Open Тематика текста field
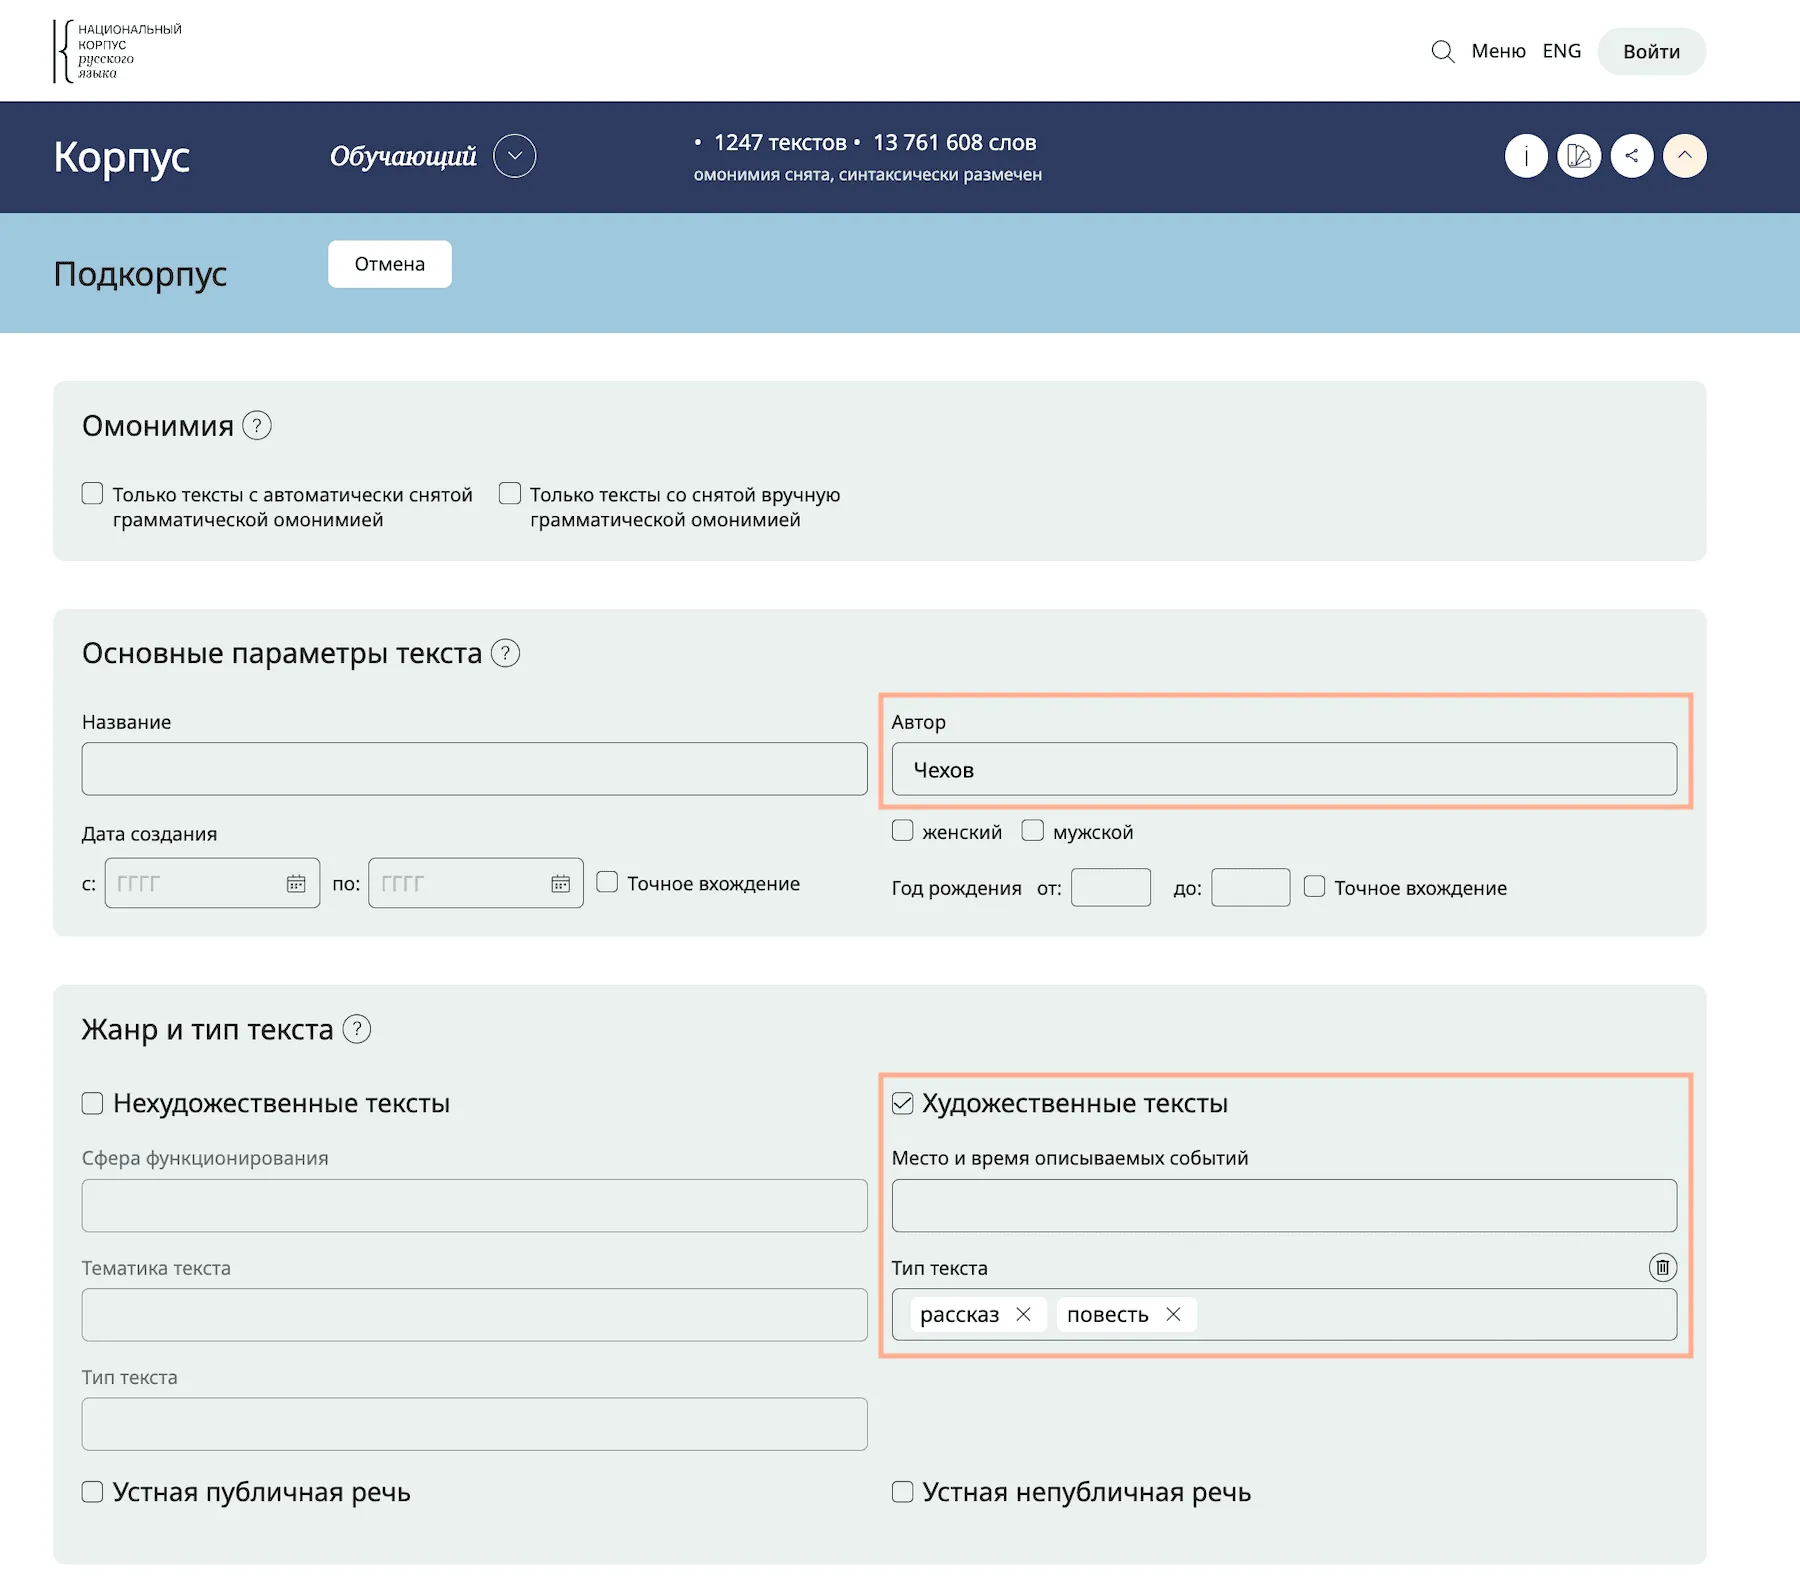The width and height of the screenshot is (1800, 1591). [474, 1314]
